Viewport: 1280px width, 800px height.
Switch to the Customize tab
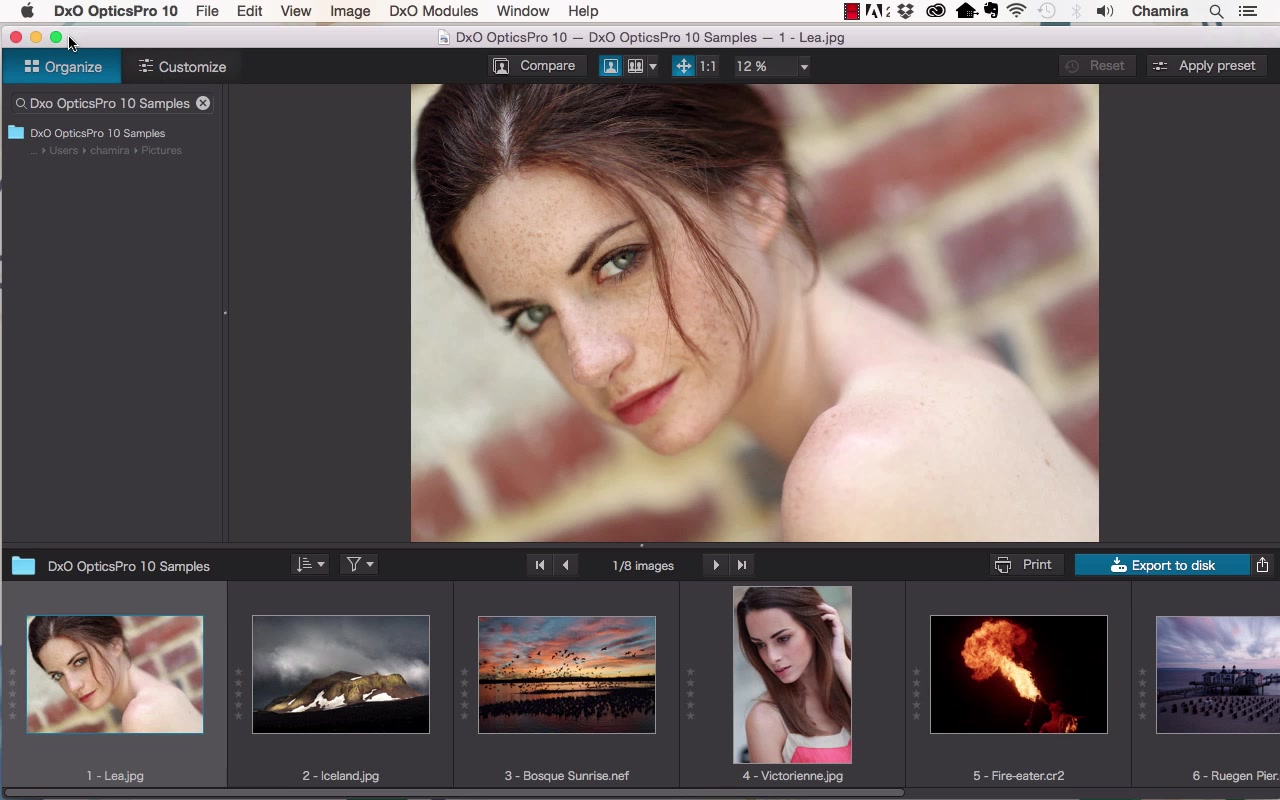click(182, 67)
